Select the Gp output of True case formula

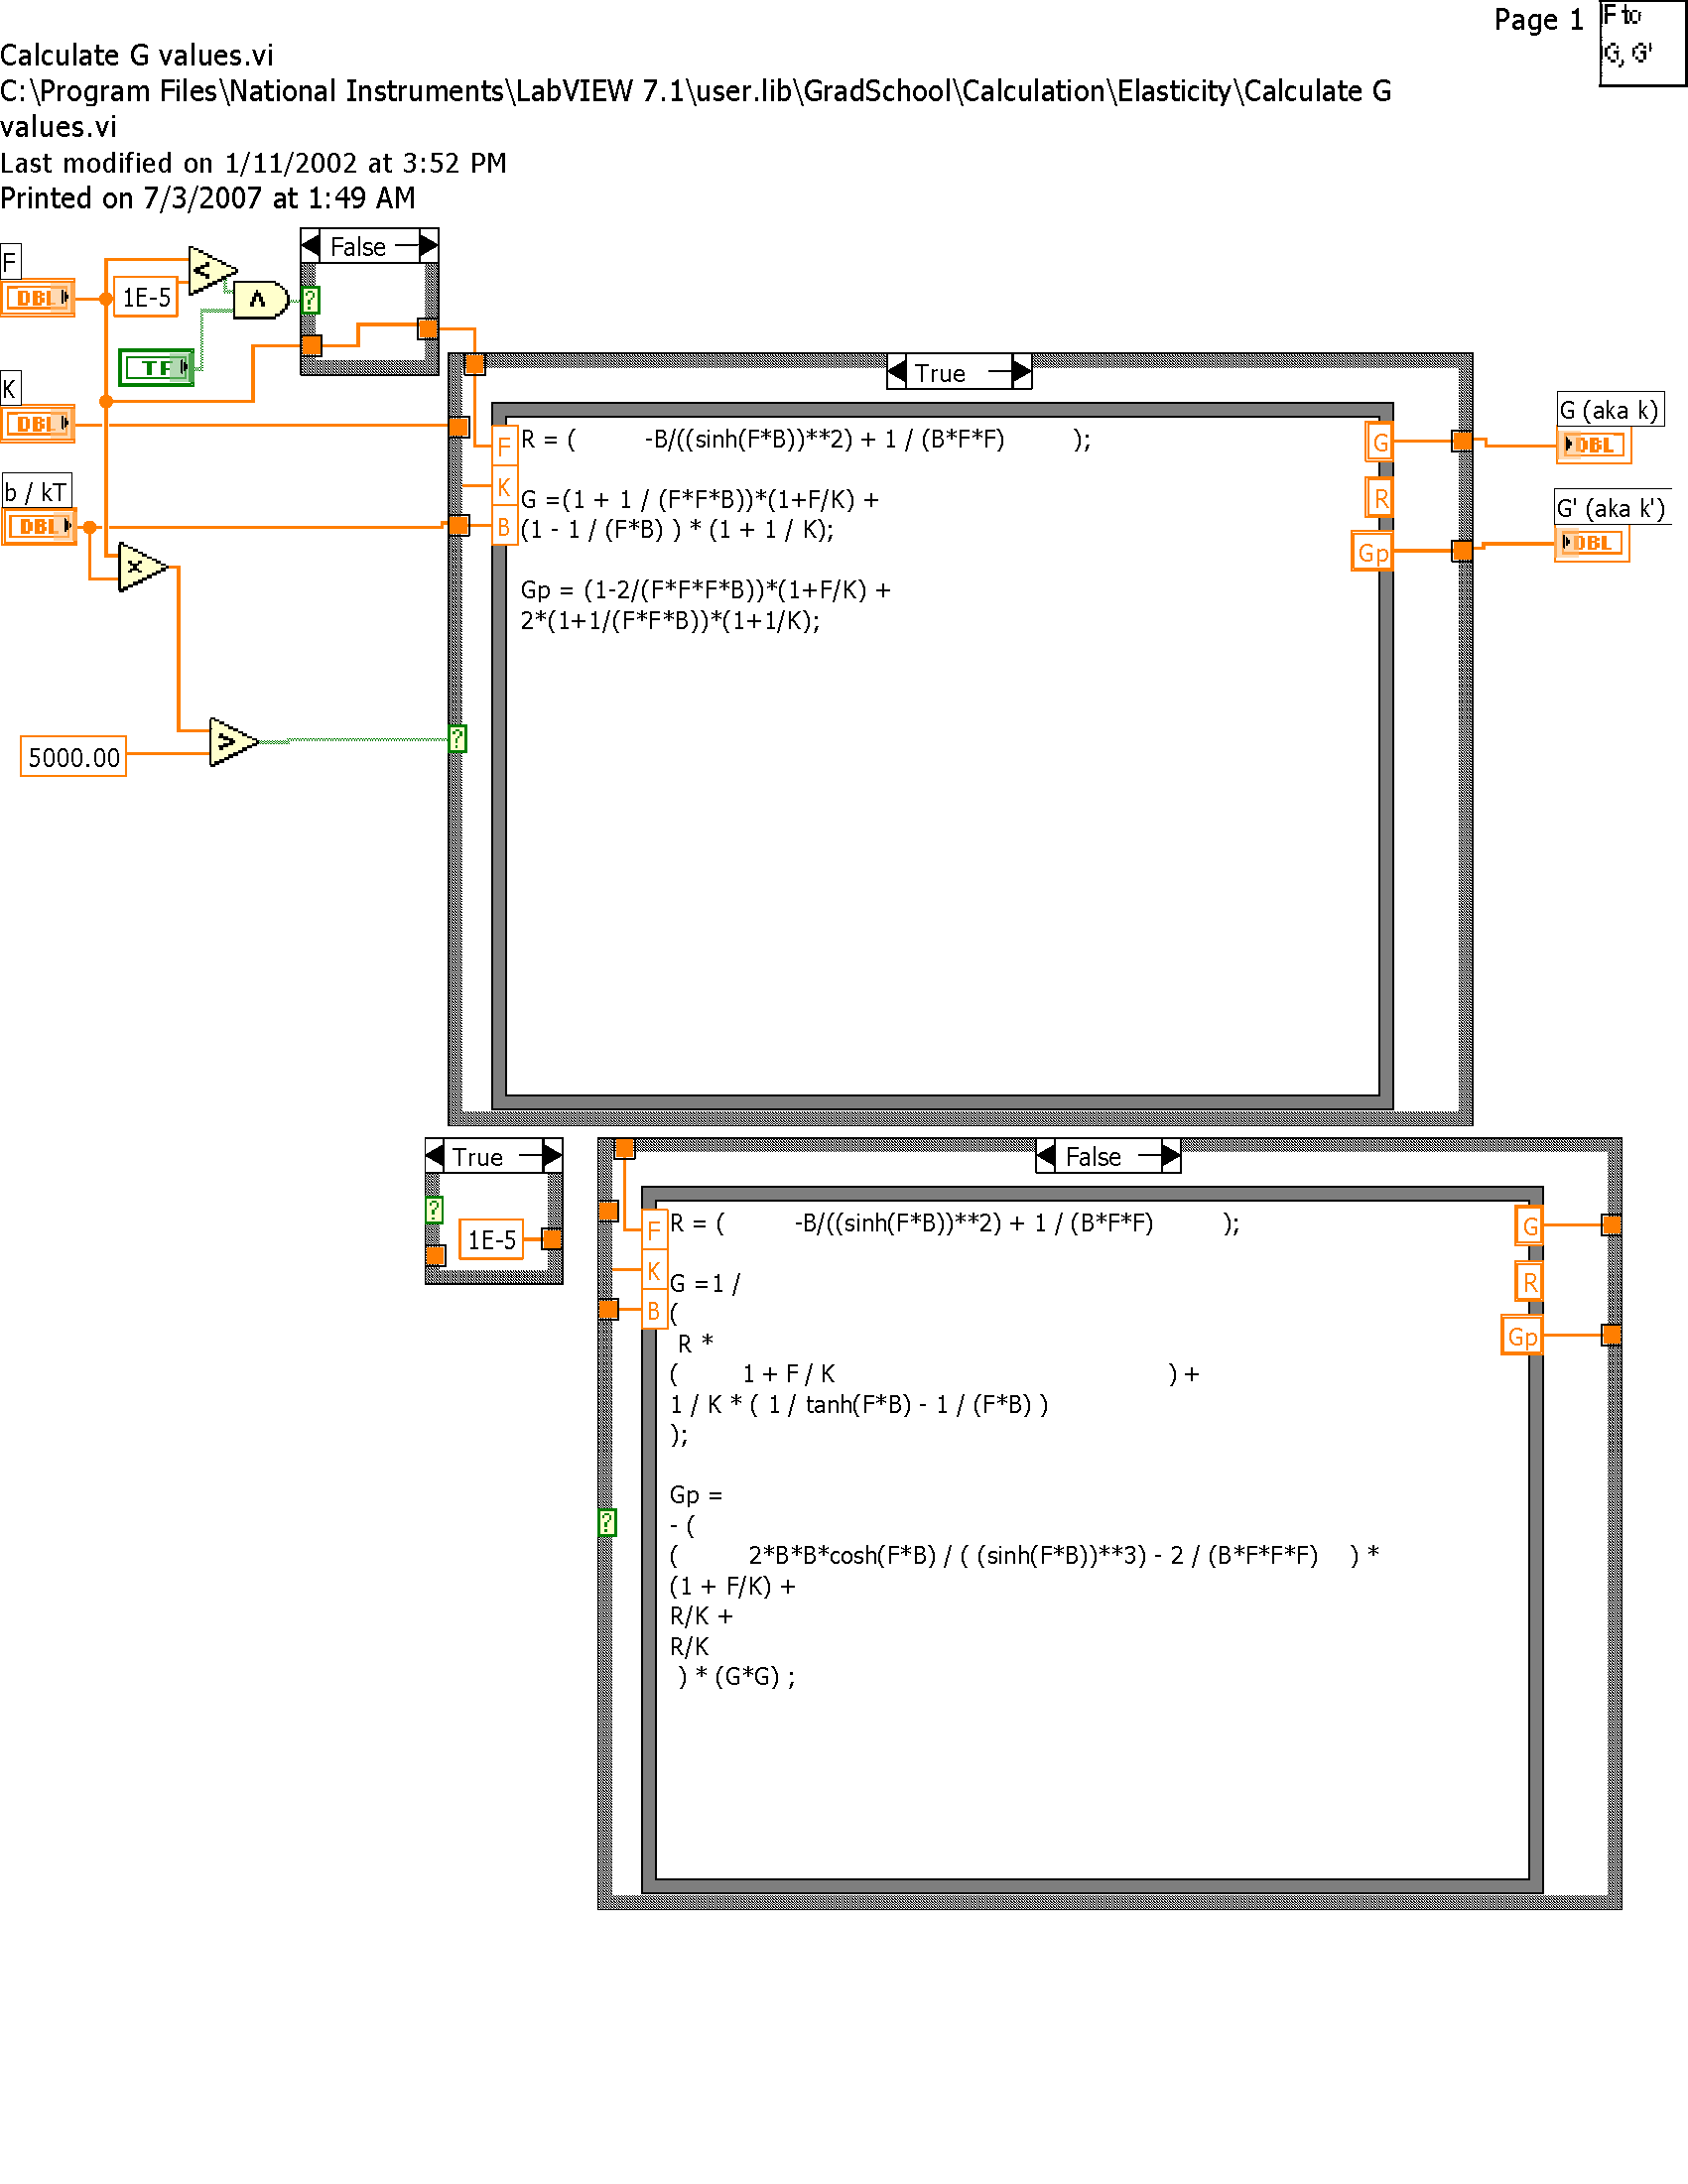1372,552
